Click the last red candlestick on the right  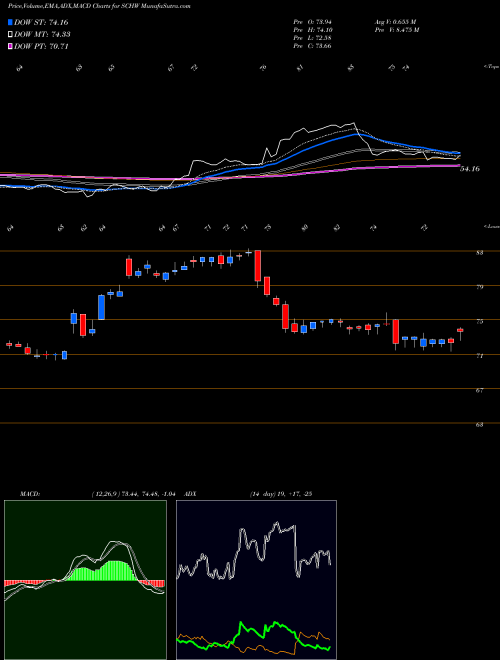click(460, 330)
